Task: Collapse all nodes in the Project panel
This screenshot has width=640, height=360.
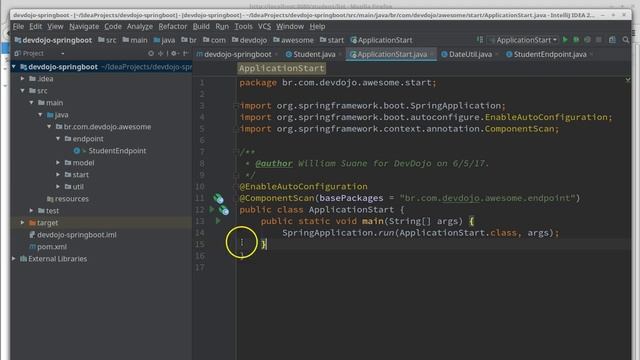Action: [x=161, y=53]
